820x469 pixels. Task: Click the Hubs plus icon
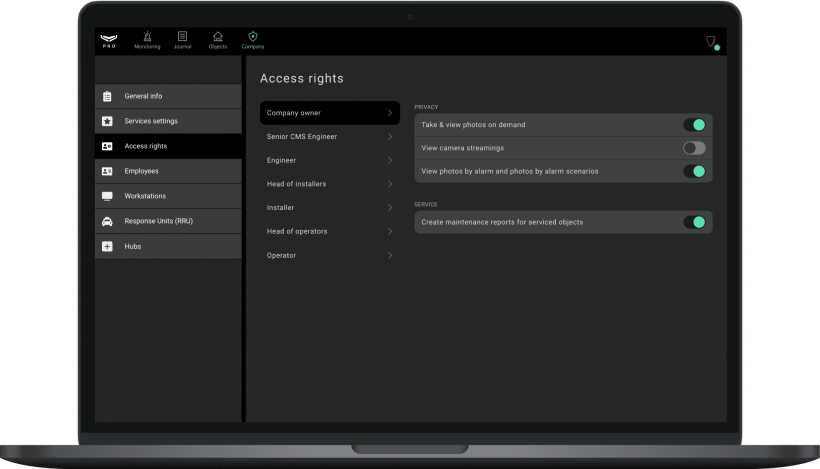tap(107, 246)
